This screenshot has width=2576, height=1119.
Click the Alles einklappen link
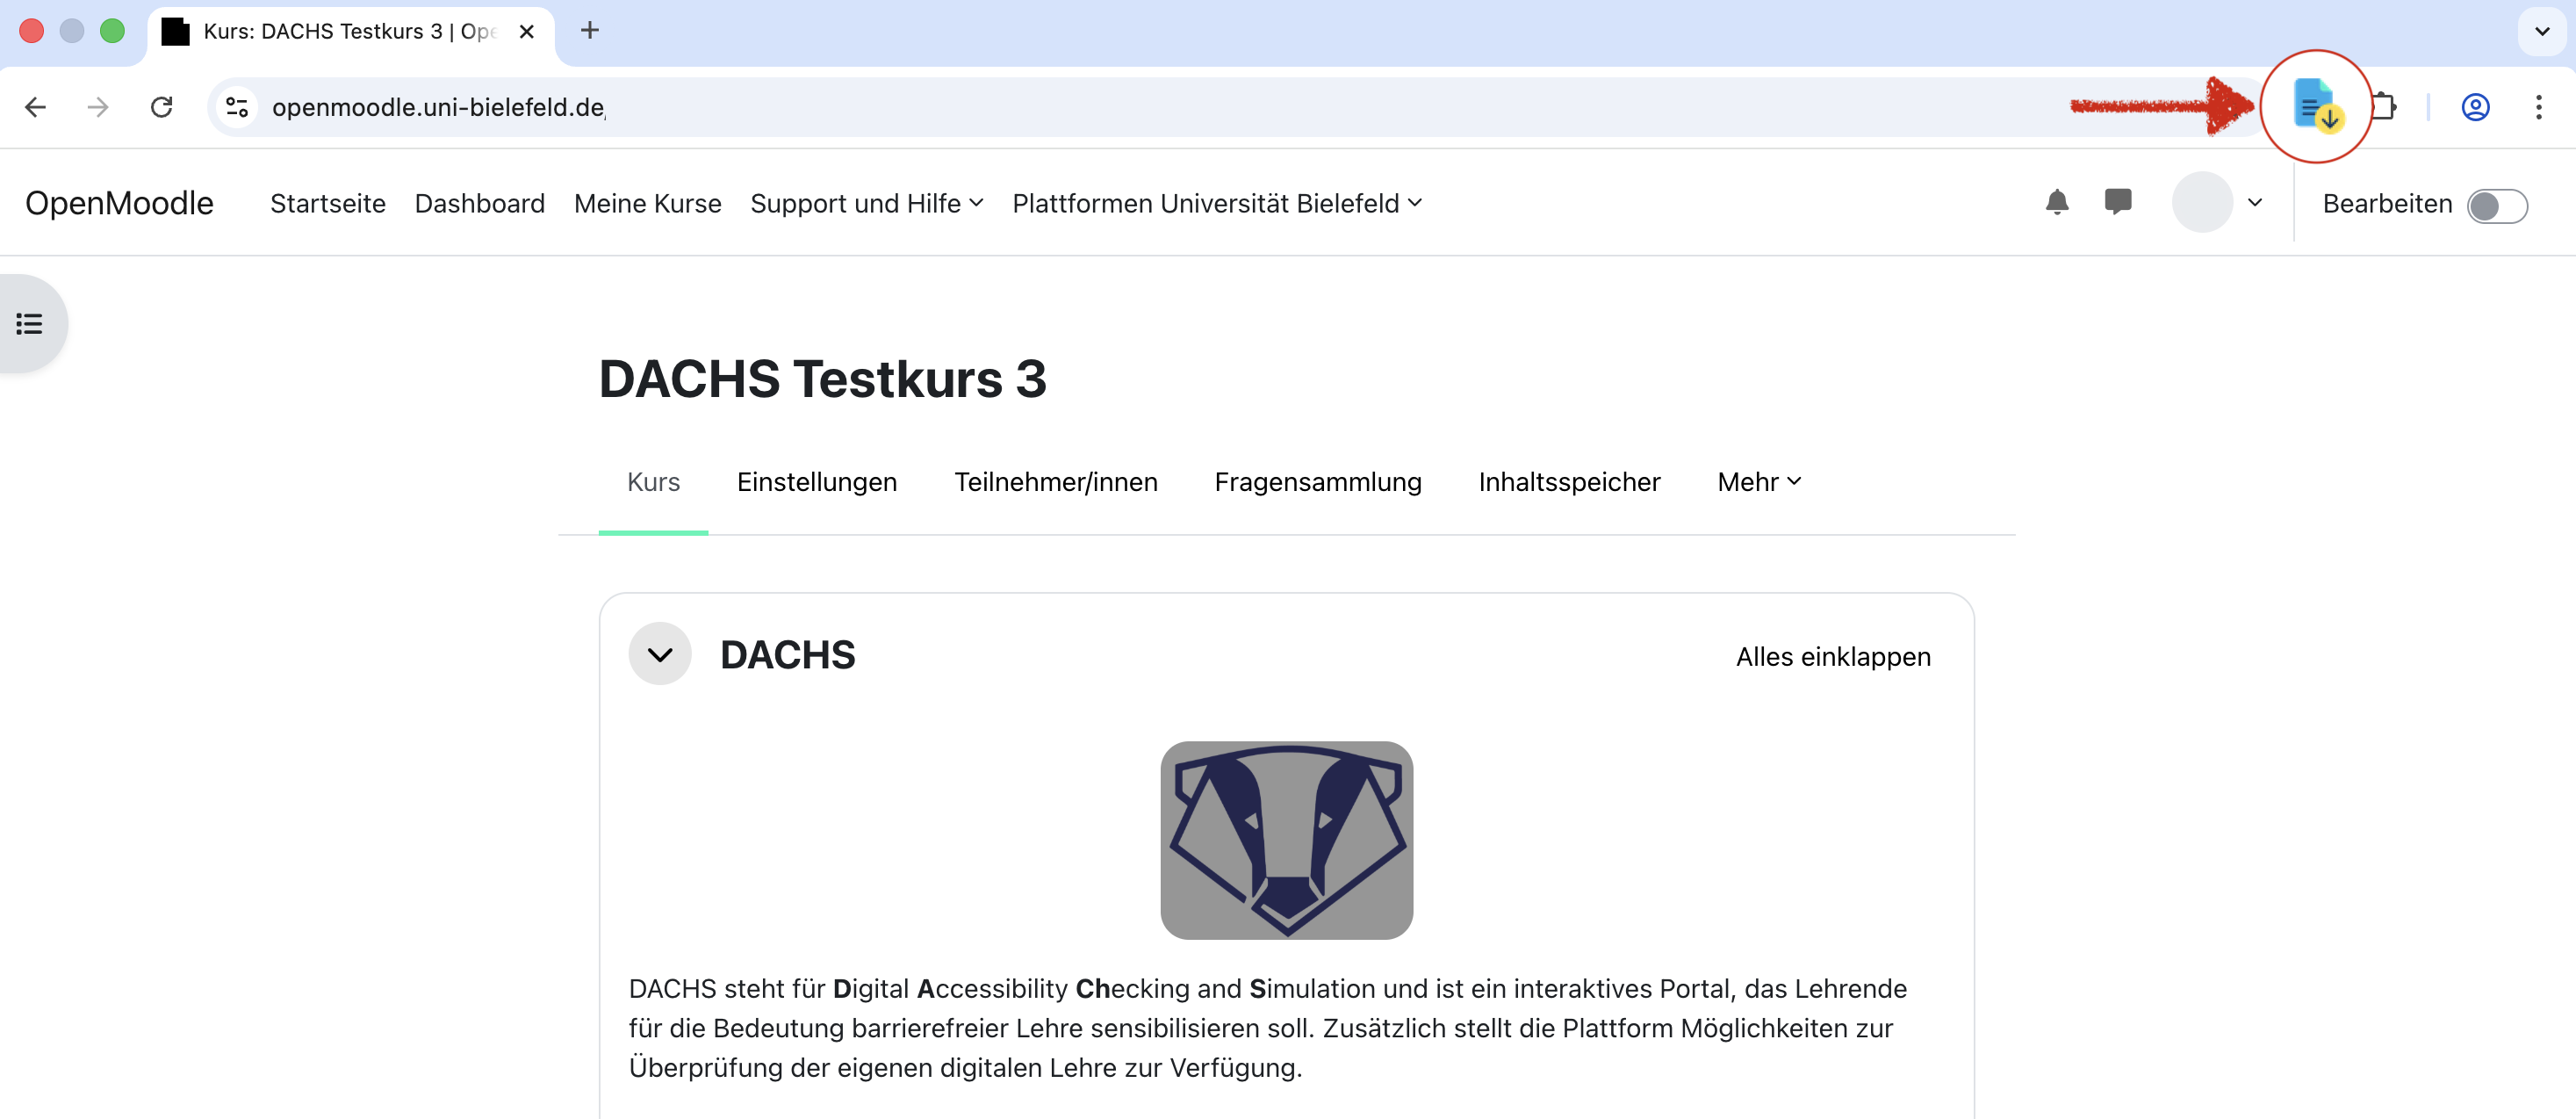coord(1833,657)
